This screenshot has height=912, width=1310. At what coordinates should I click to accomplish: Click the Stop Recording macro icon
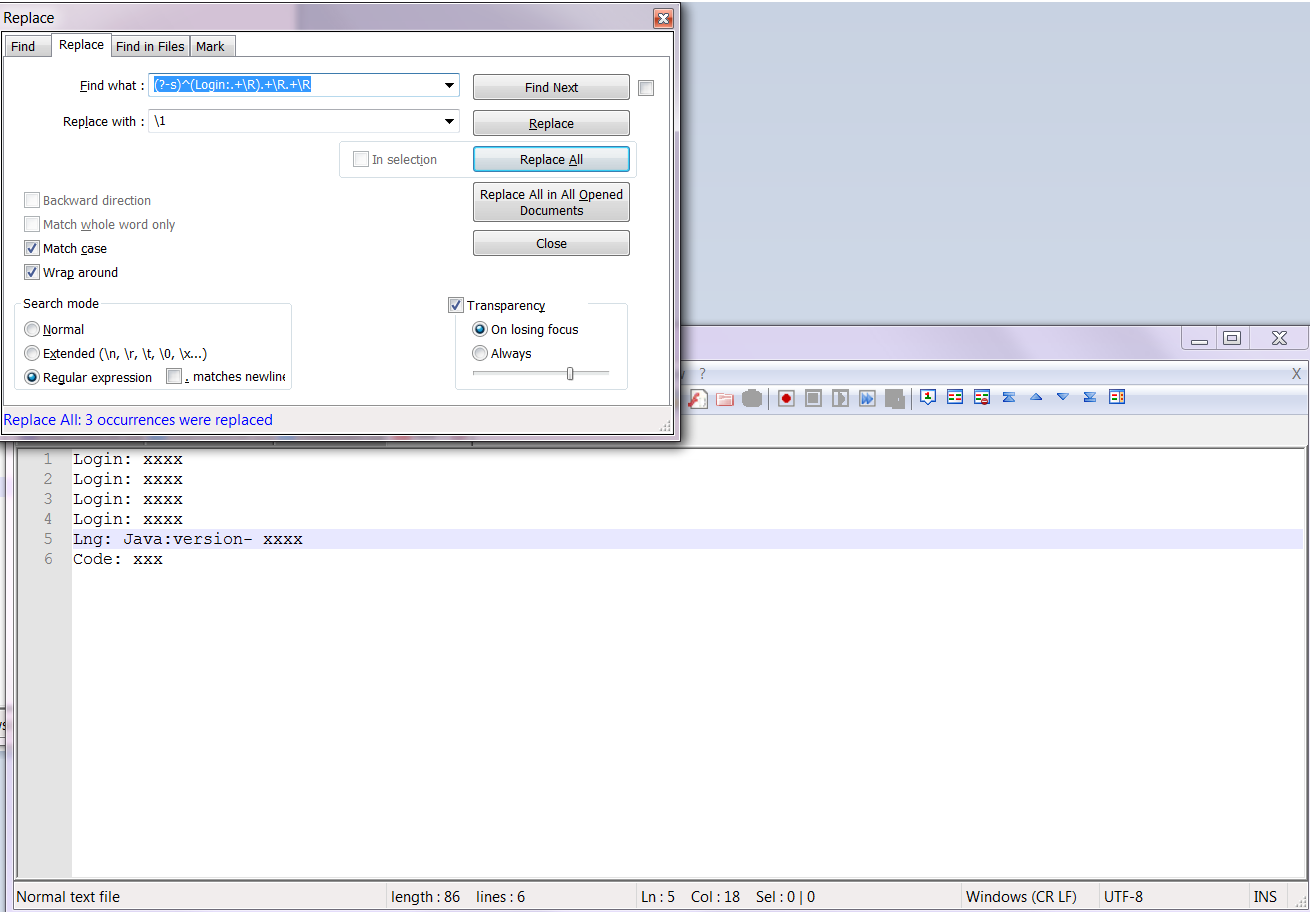point(813,398)
